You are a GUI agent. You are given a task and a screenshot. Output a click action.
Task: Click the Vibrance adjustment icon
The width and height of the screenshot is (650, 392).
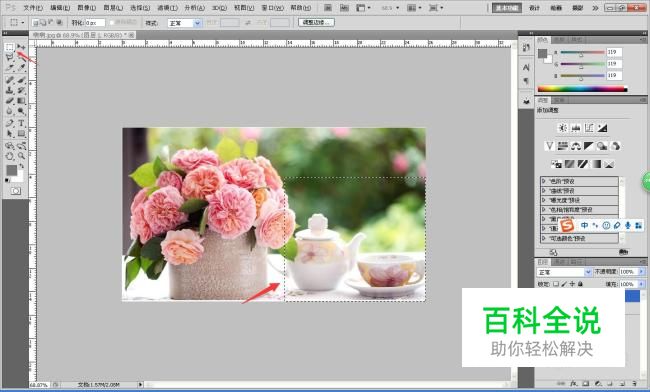tap(549, 146)
